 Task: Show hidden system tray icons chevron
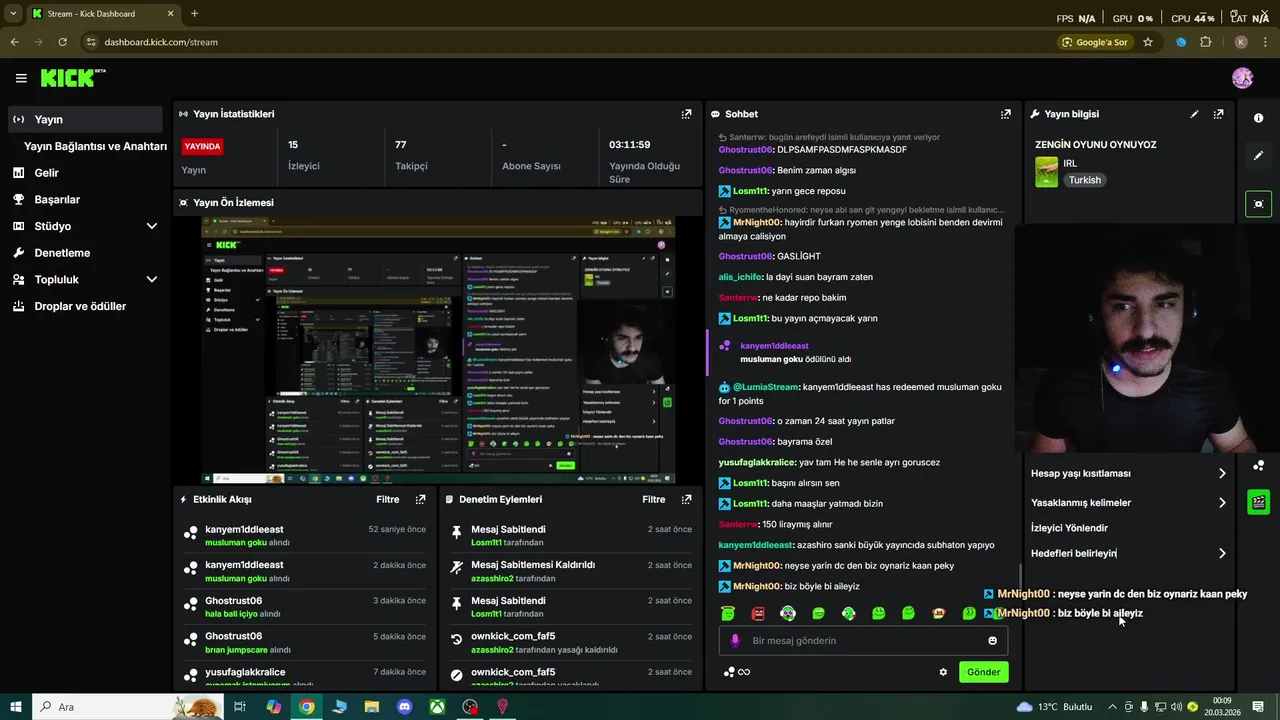pyautogui.click(x=1112, y=707)
